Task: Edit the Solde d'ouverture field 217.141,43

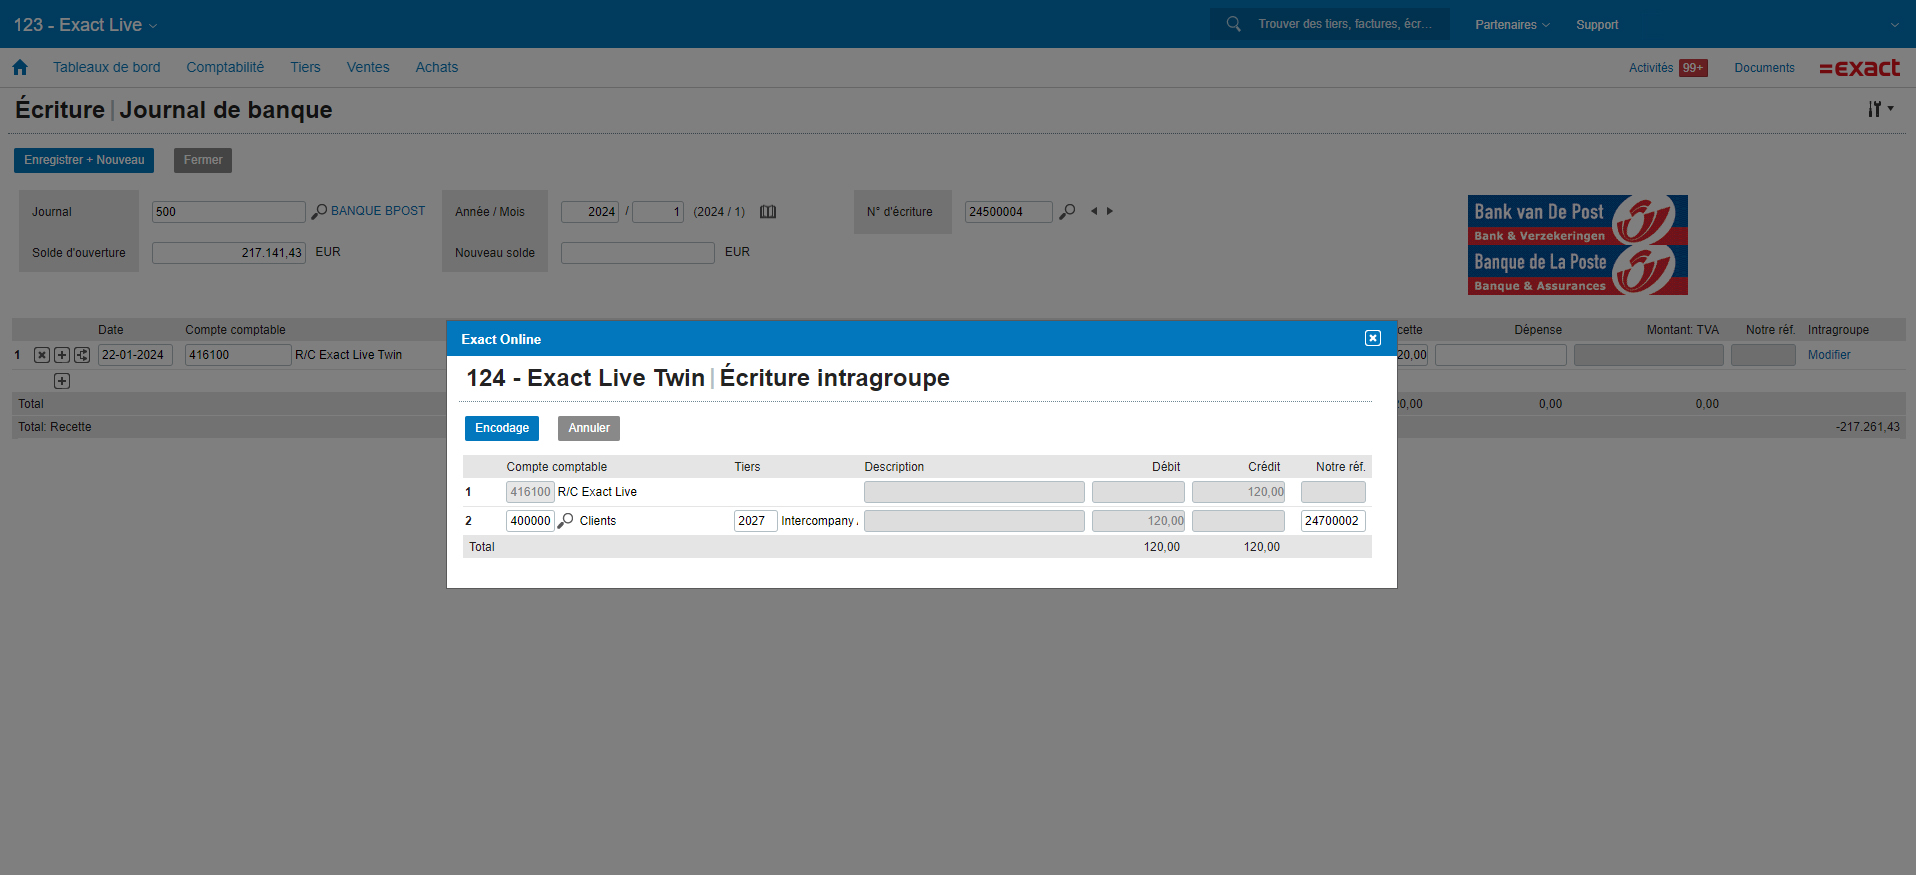Action: click(228, 253)
